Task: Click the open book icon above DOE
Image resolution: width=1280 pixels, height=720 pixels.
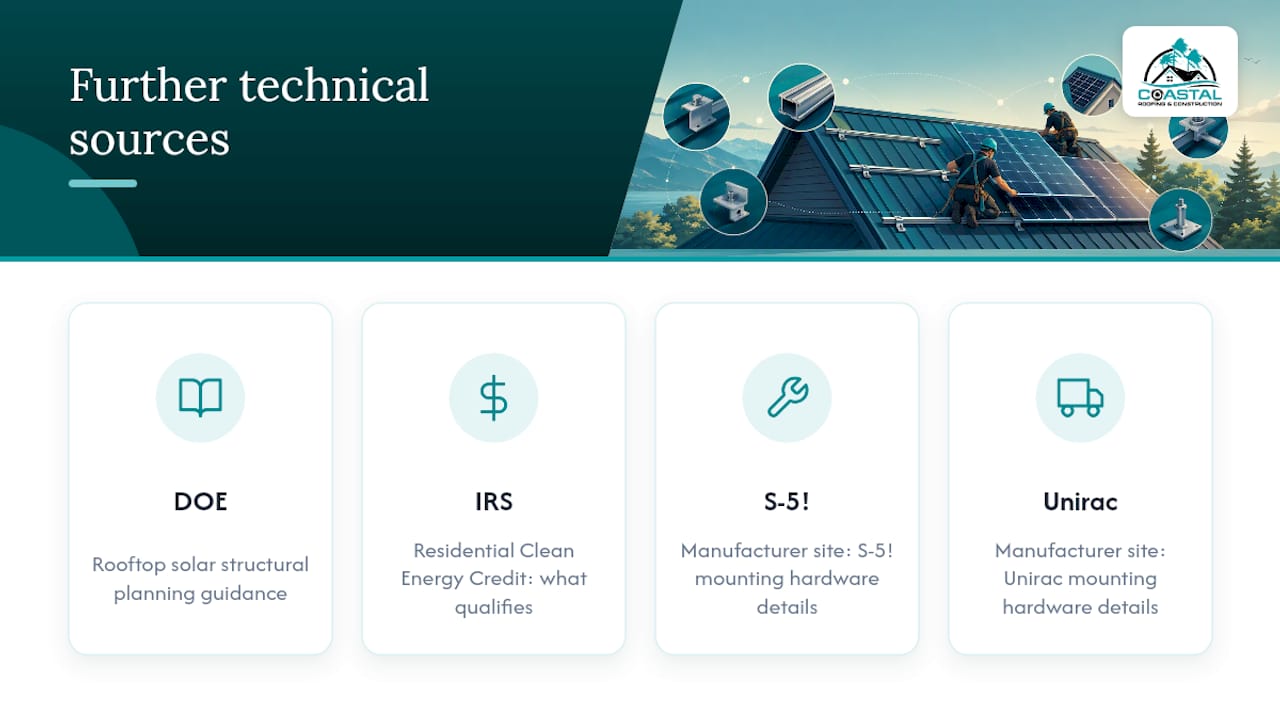Action: [x=200, y=398]
